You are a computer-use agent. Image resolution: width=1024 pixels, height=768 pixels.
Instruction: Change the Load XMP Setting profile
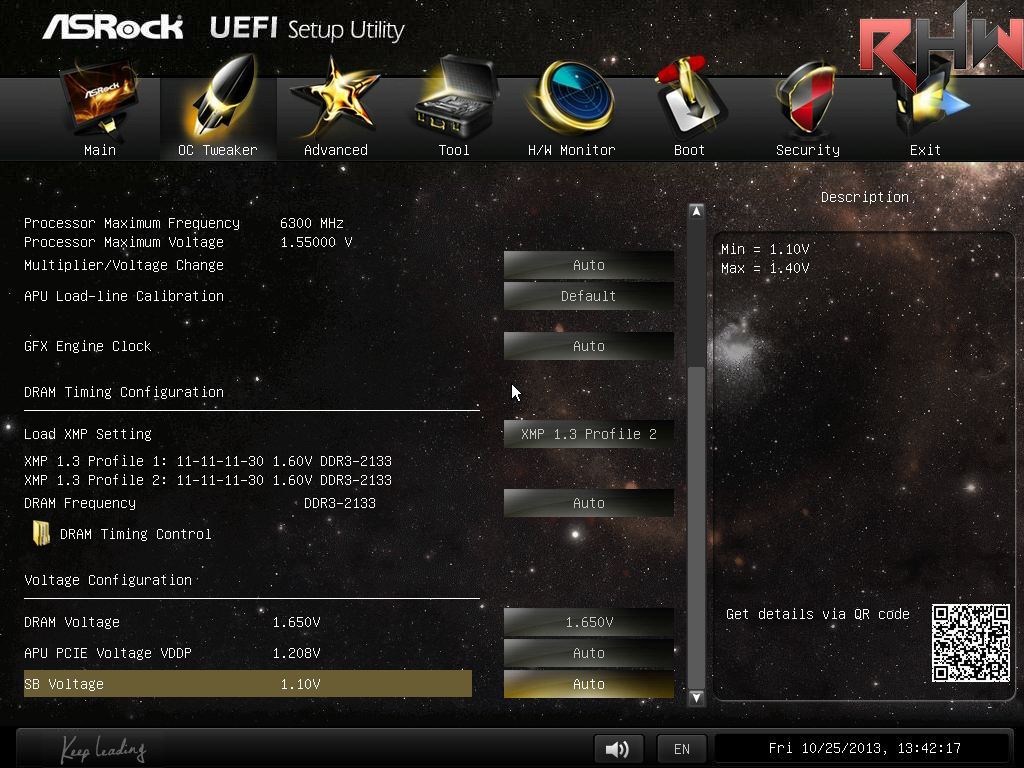click(x=588, y=434)
